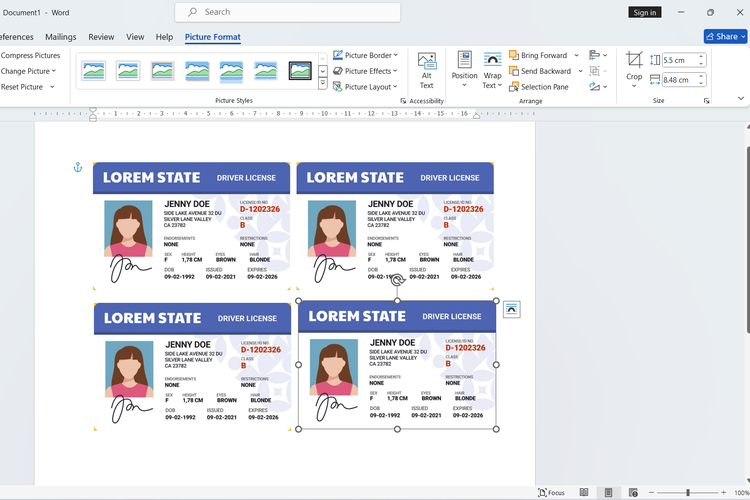Click the zoom slider handle
Image resolution: width=750 pixels, height=500 pixels.
pyautogui.click(x=688, y=493)
